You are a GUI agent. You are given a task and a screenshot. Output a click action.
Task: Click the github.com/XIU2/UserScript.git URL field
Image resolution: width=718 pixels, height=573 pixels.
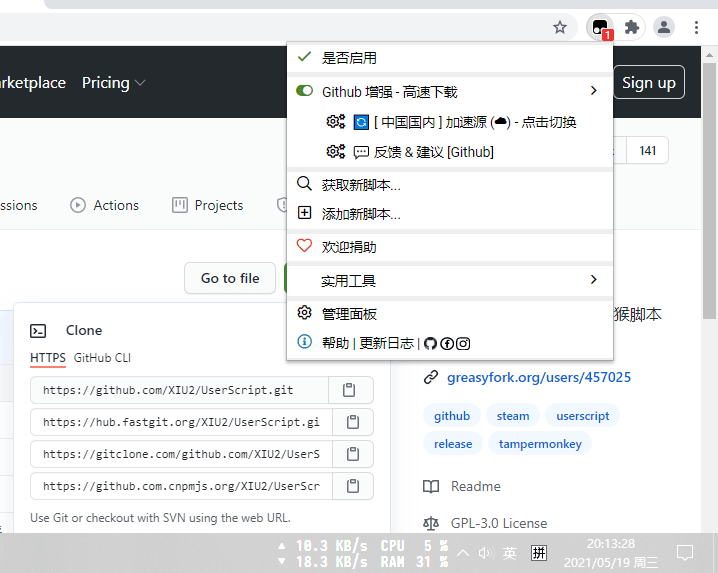[x=180, y=390]
